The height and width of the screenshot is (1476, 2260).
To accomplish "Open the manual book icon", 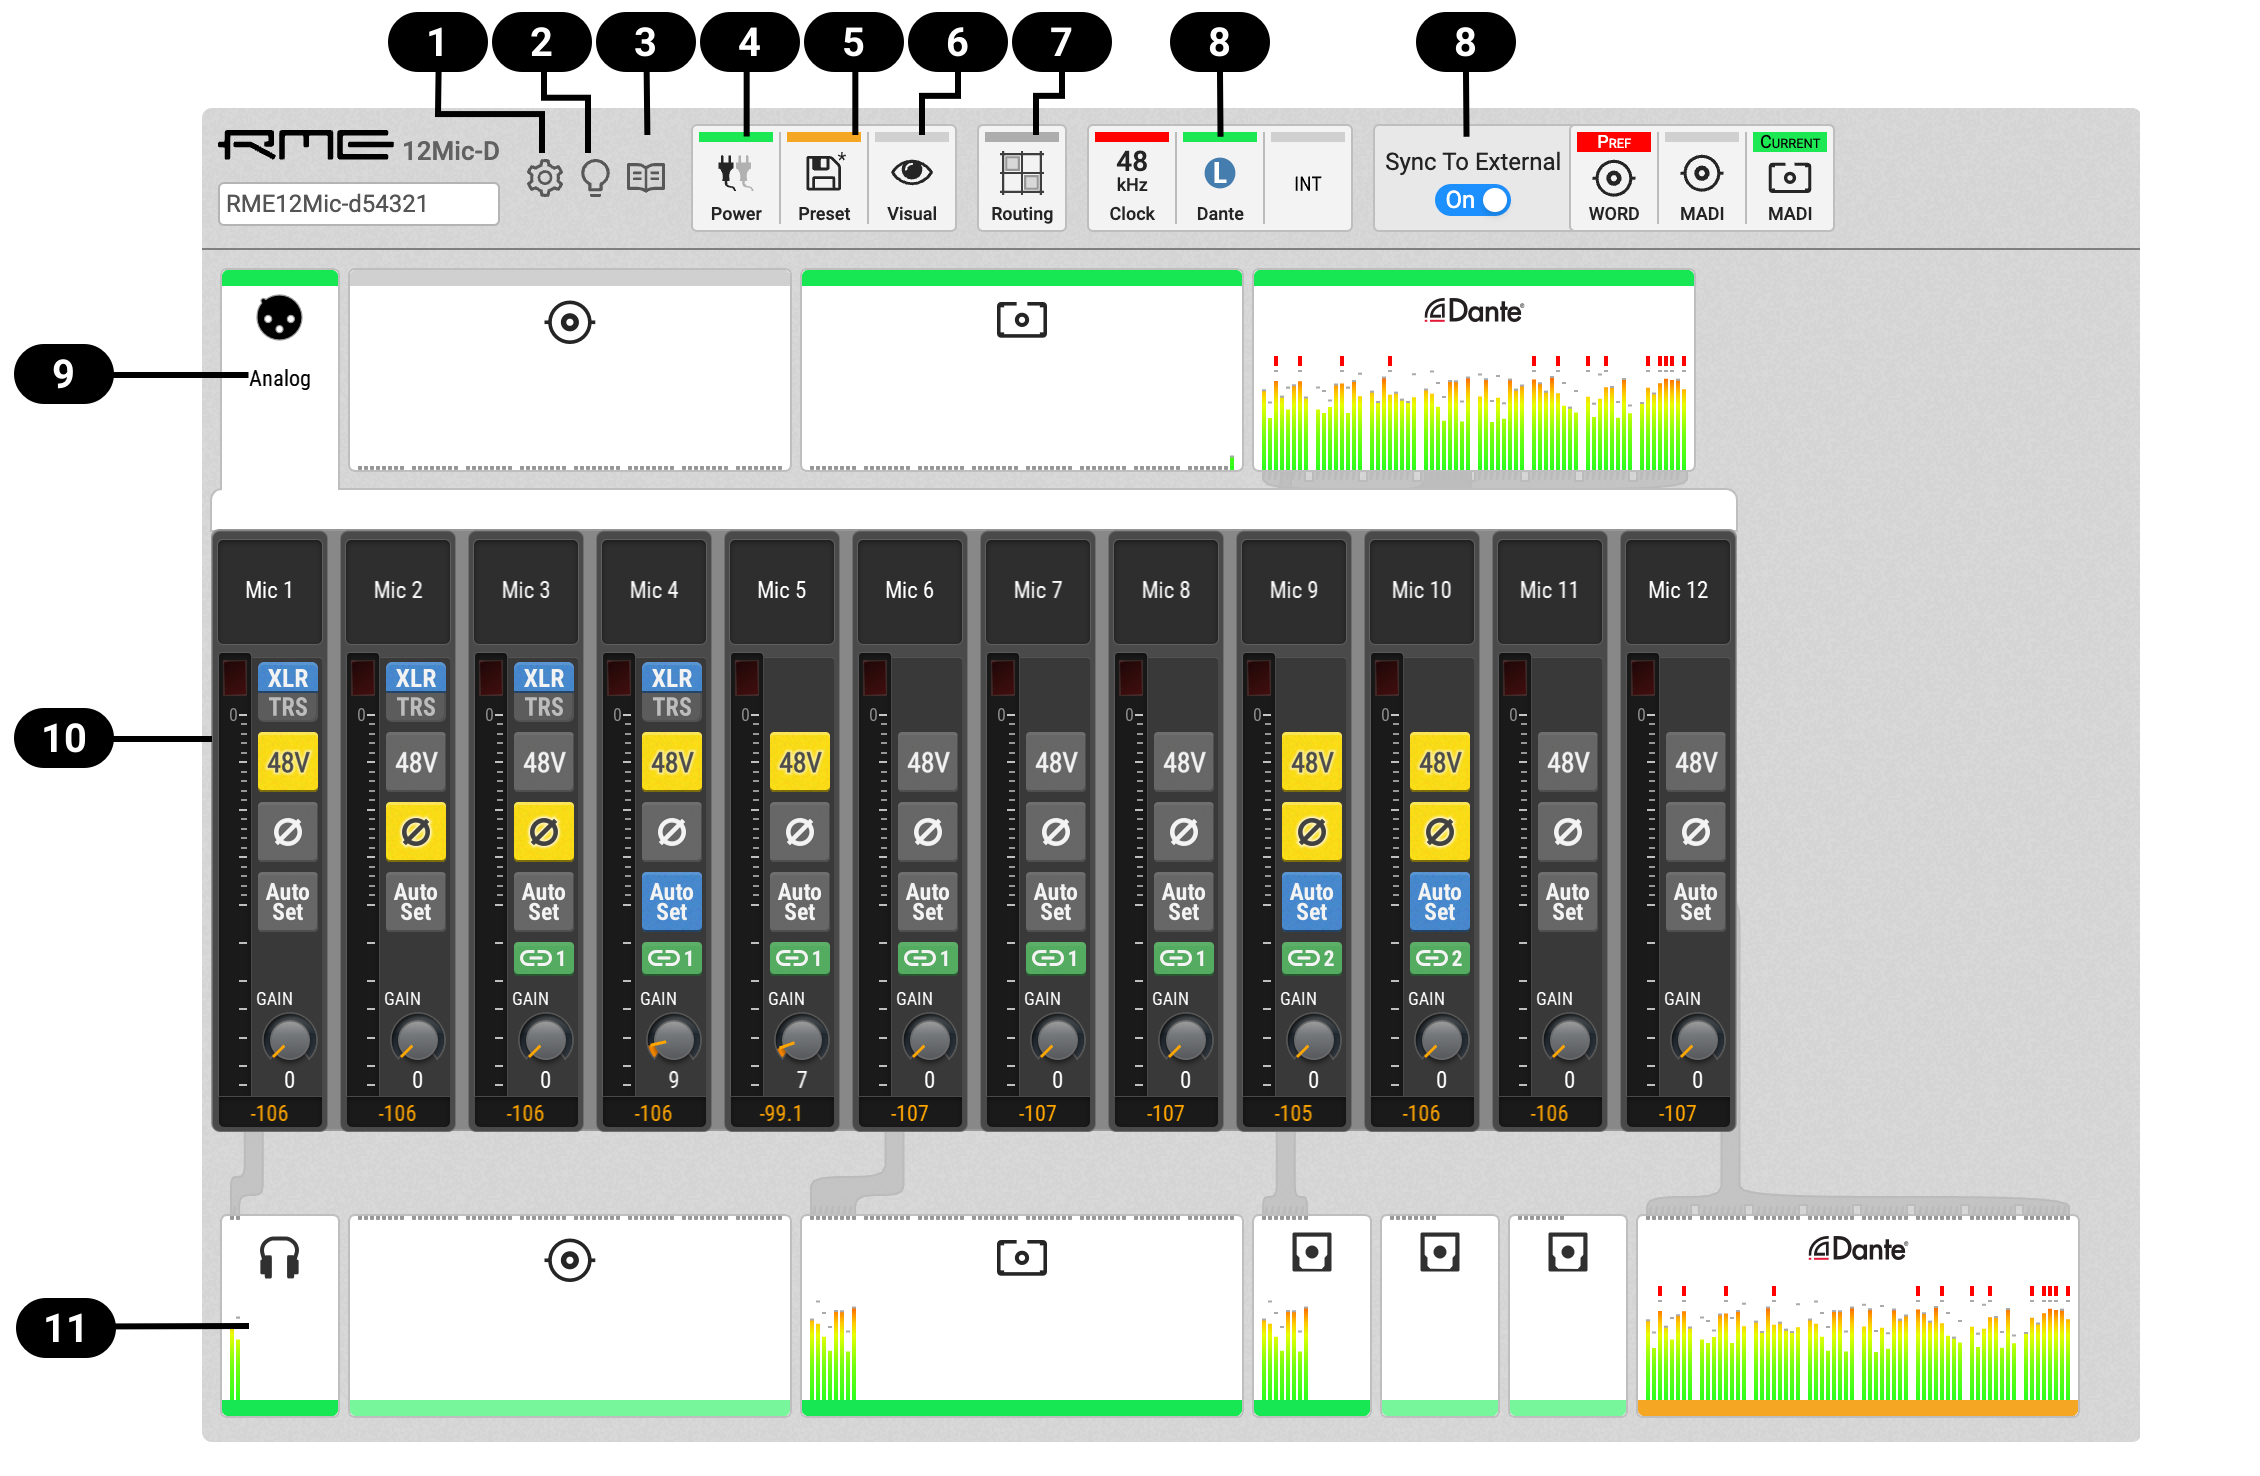I will tap(646, 178).
